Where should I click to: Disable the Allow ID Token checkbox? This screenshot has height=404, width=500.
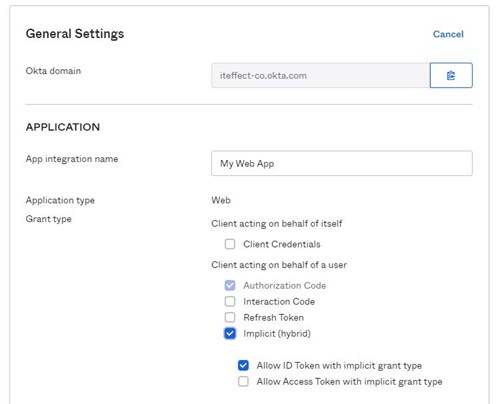point(243,365)
